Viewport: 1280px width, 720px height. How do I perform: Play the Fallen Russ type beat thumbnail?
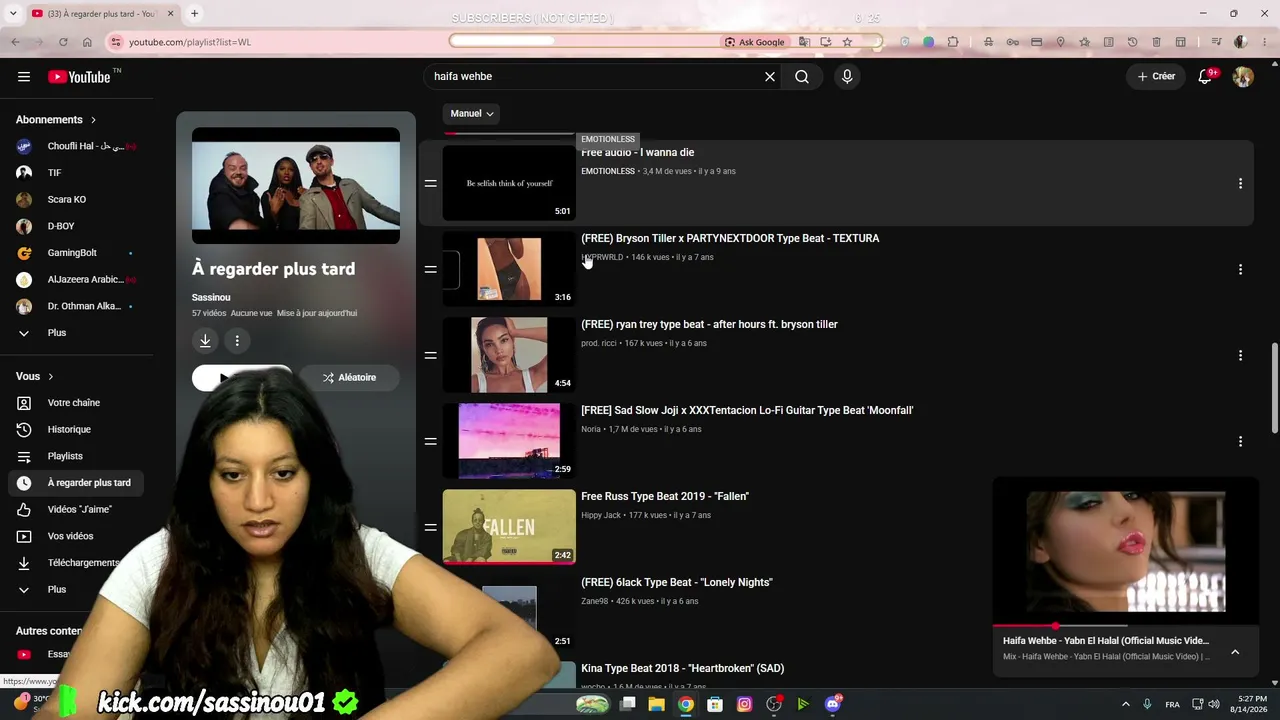pyautogui.click(x=509, y=527)
